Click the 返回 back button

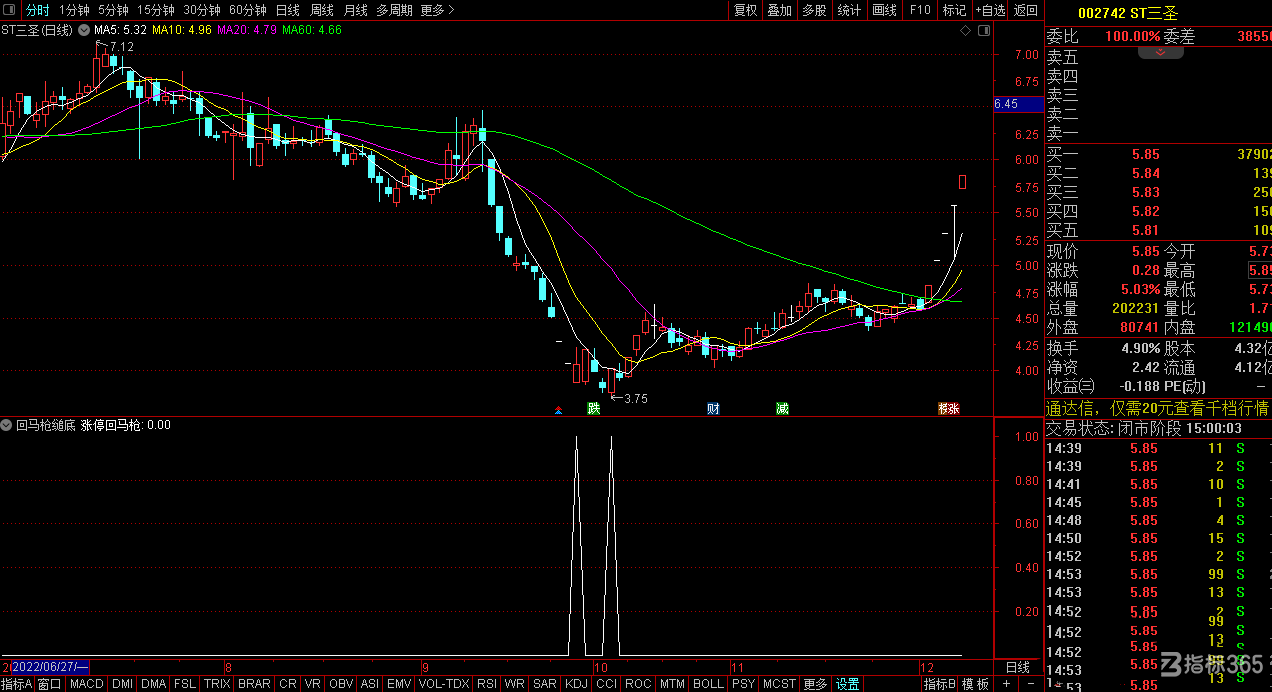pos(1026,10)
